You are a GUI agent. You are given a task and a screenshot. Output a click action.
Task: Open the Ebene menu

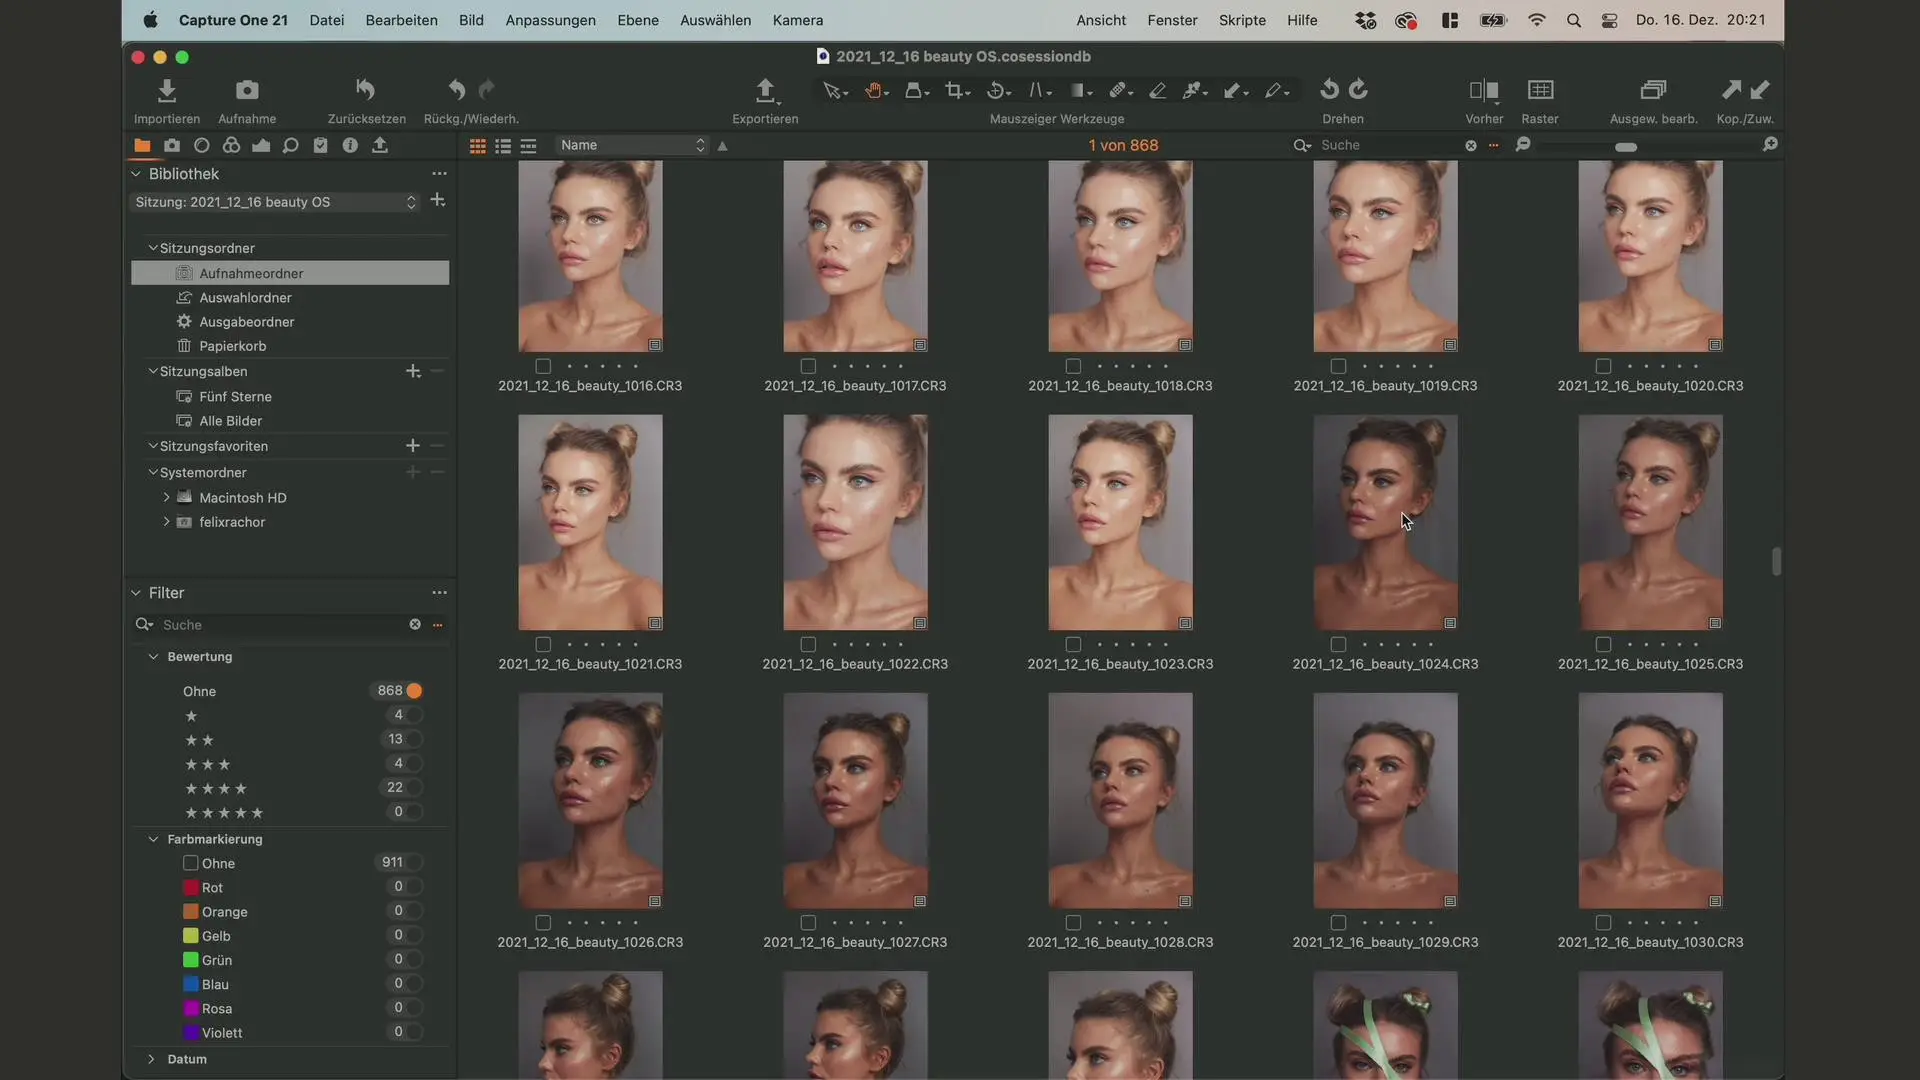point(638,20)
